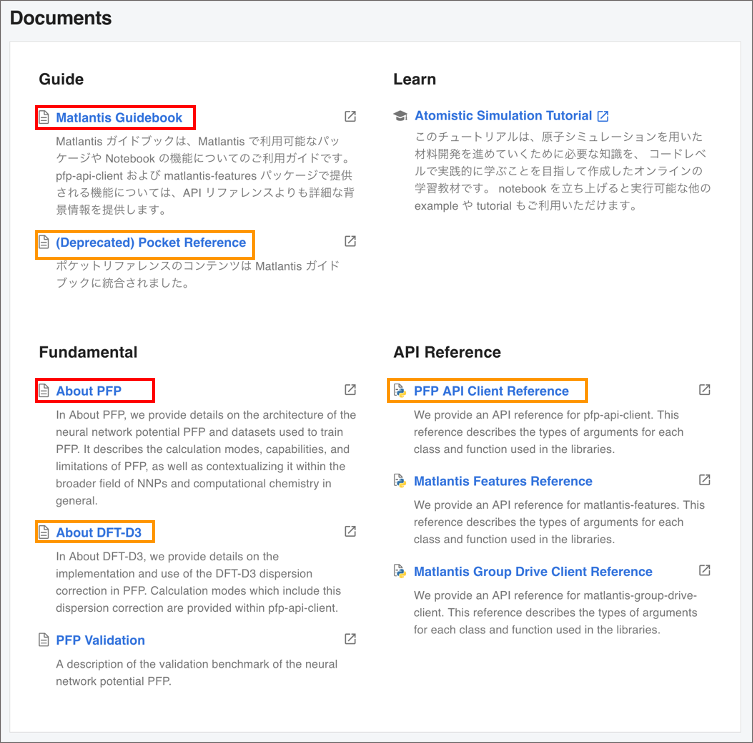The height and width of the screenshot is (743, 753).
Task: Click graduation cap icon beside Atomistic Simulation Tutorial
Action: 400,116
